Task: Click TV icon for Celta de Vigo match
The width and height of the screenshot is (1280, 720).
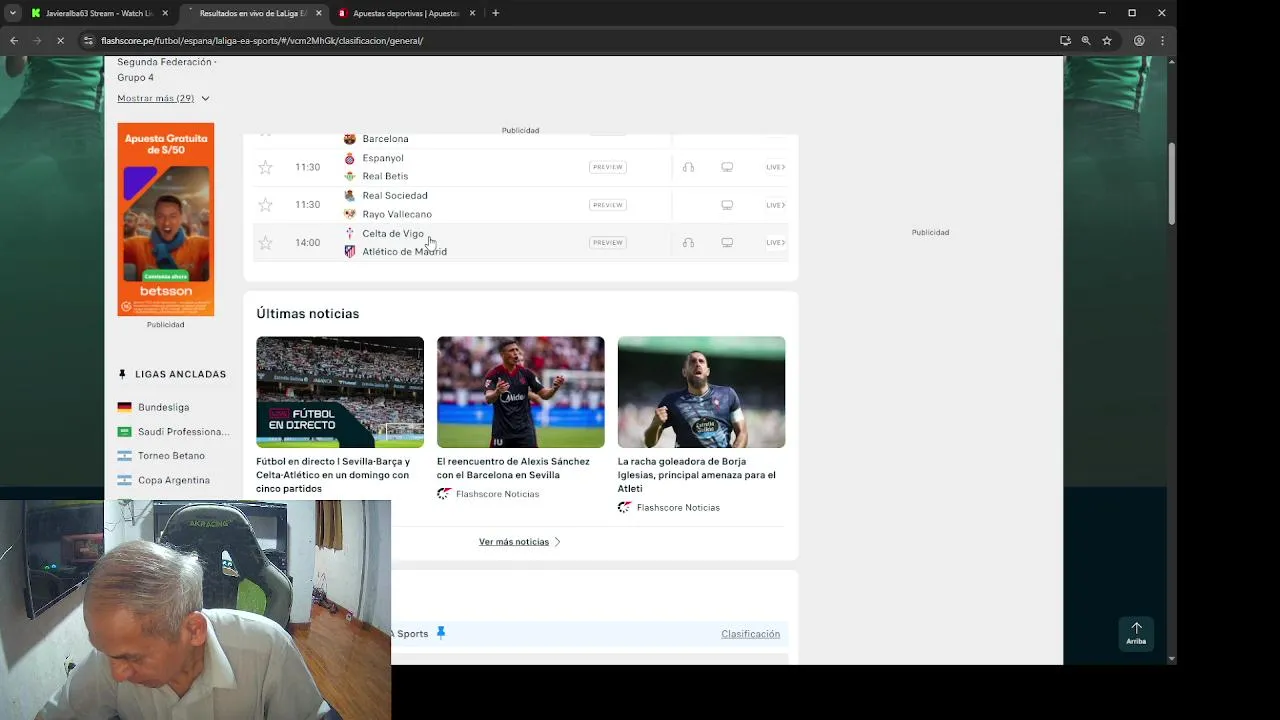Action: coord(727,243)
